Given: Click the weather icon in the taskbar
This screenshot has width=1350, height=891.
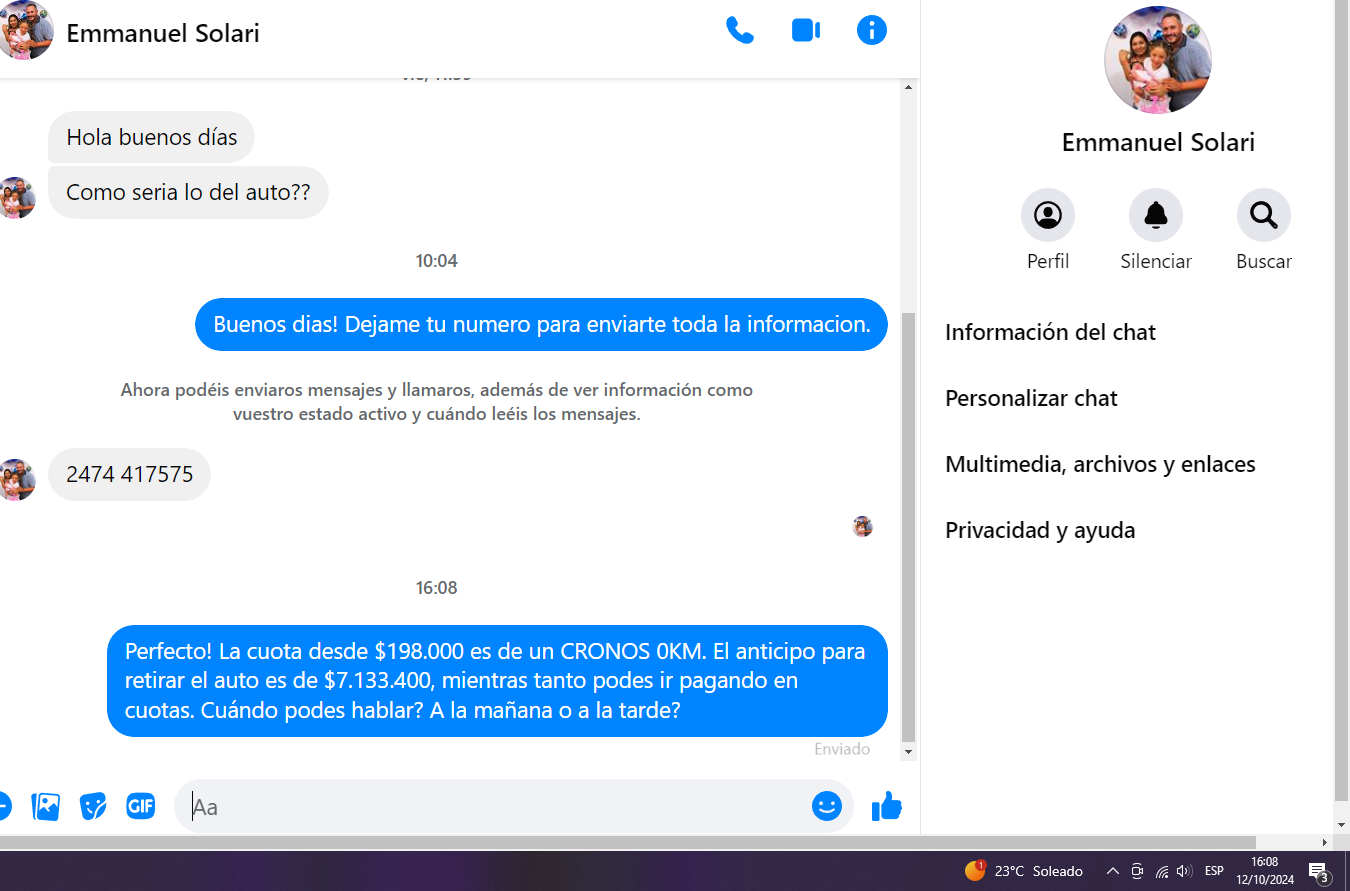Looking at the screenshot, I should 975,871.
